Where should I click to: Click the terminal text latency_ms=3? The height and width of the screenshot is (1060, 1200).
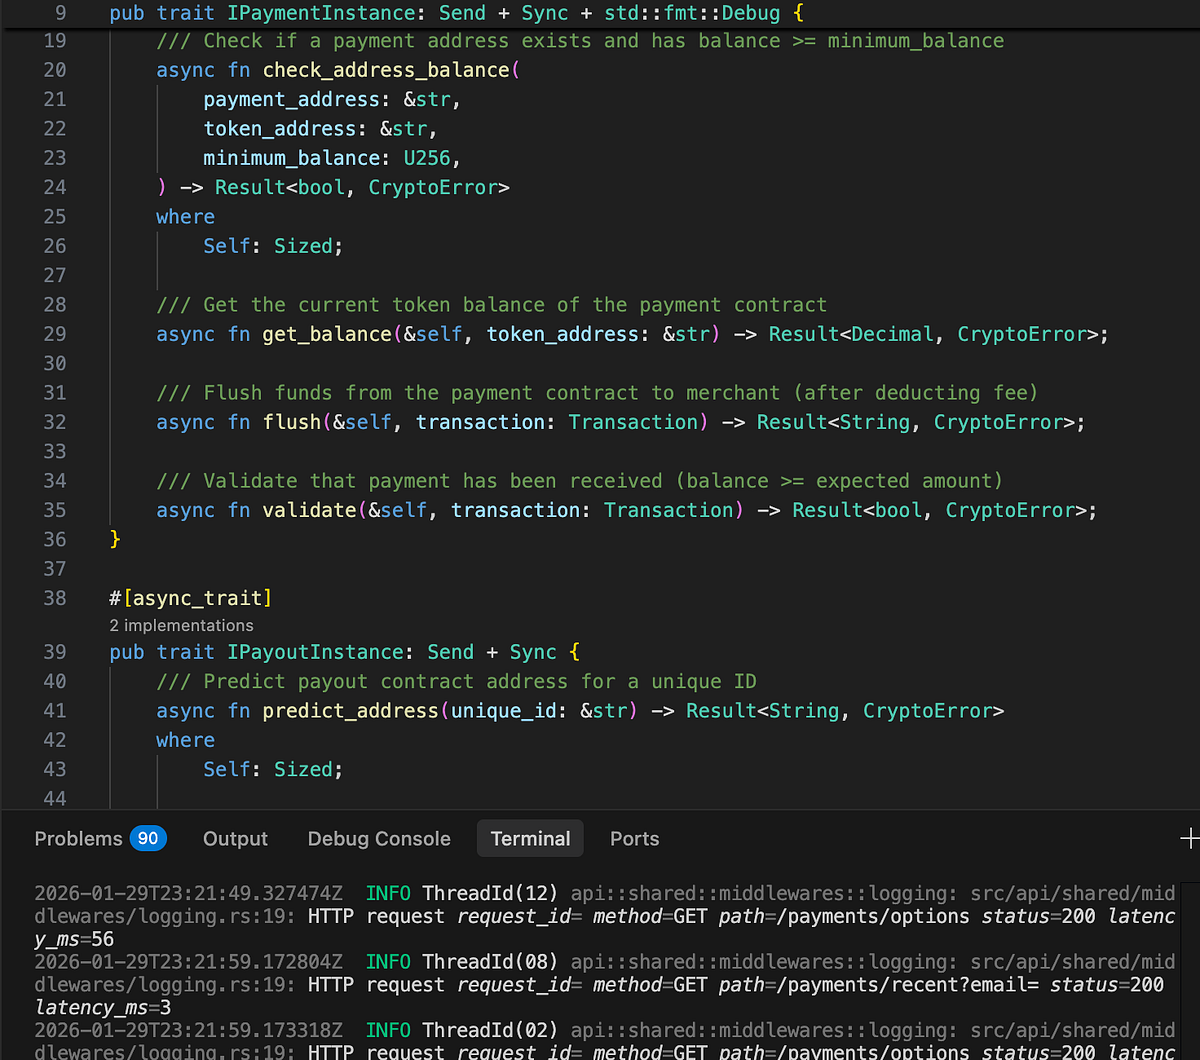[x=103, y=1008]
